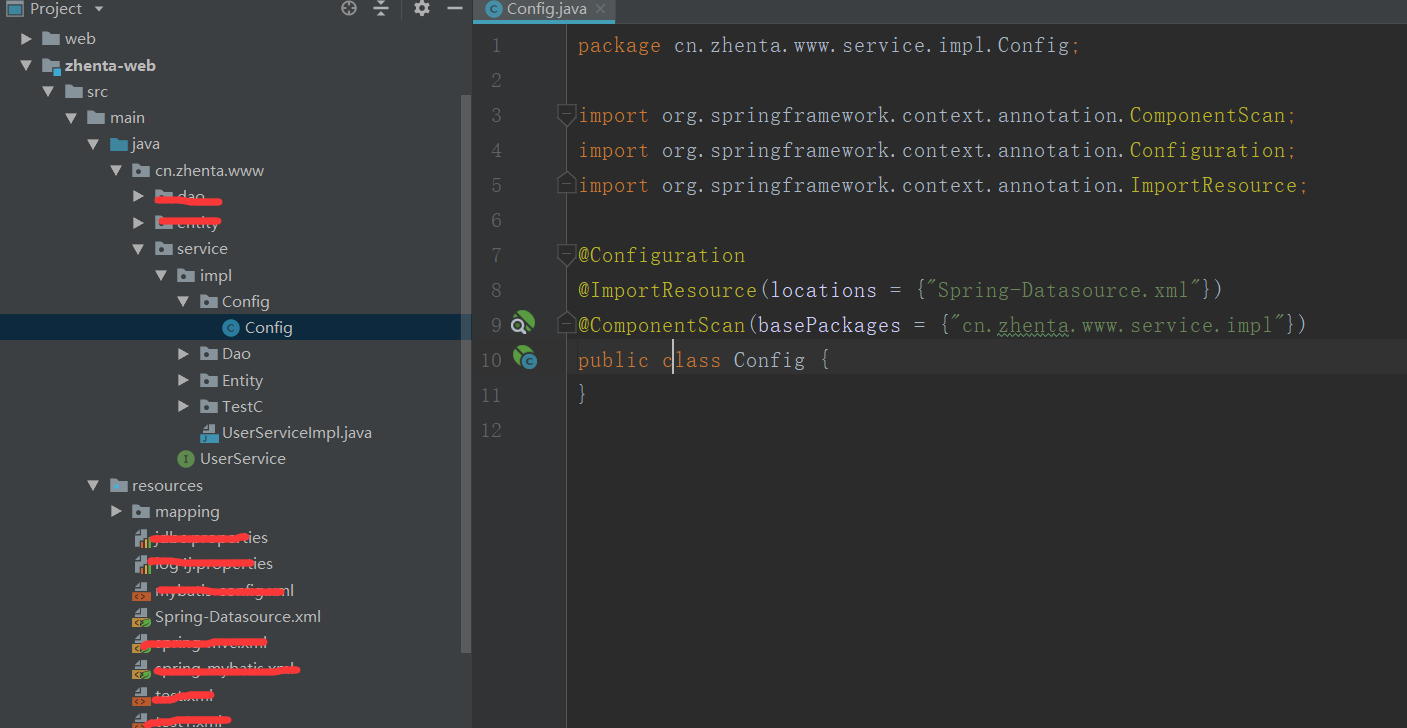Collapse the java source folder arrow

click(x=93, y=144)
